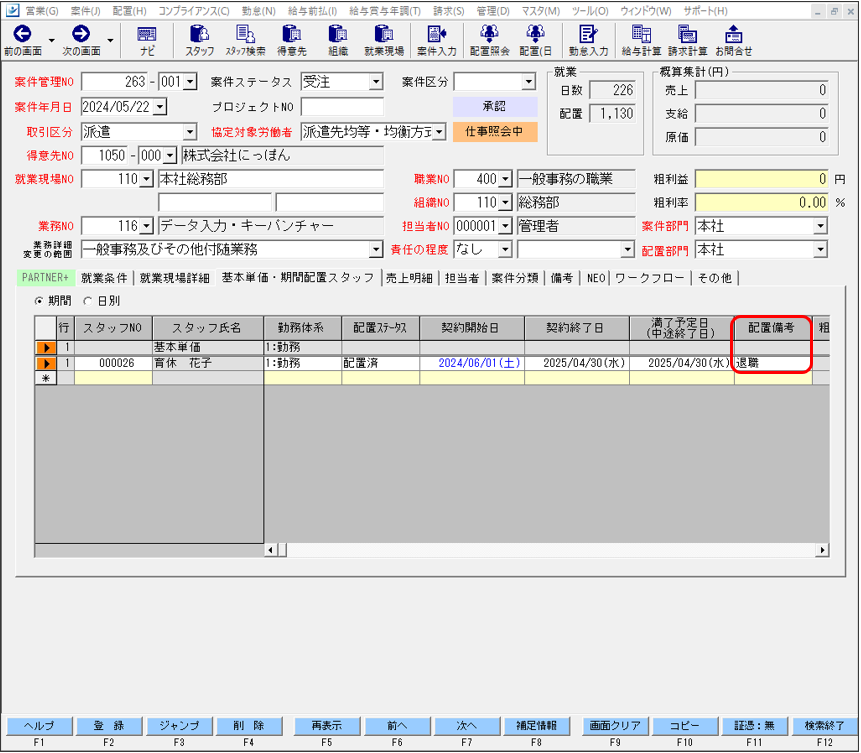The width and height of the screenshot is (861, 753).
Task: Click the 登録 F2 button
Action: coord(109,726)
